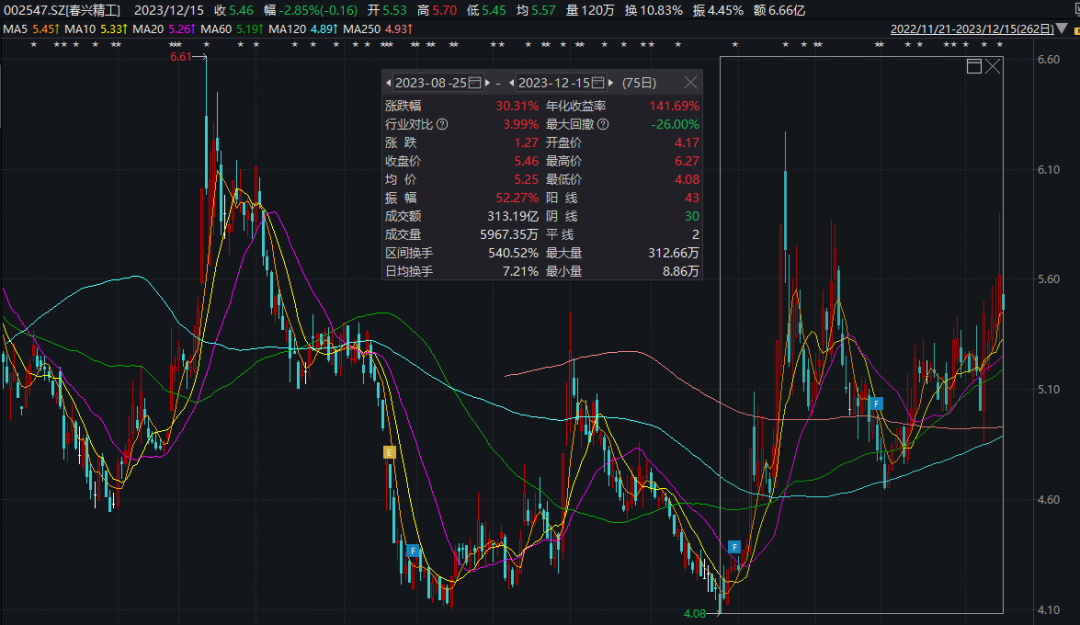This screenshot has height=625, width=1080.
Task: Step start date back one day
Action: pyautogui.click(x=388, y=83)
